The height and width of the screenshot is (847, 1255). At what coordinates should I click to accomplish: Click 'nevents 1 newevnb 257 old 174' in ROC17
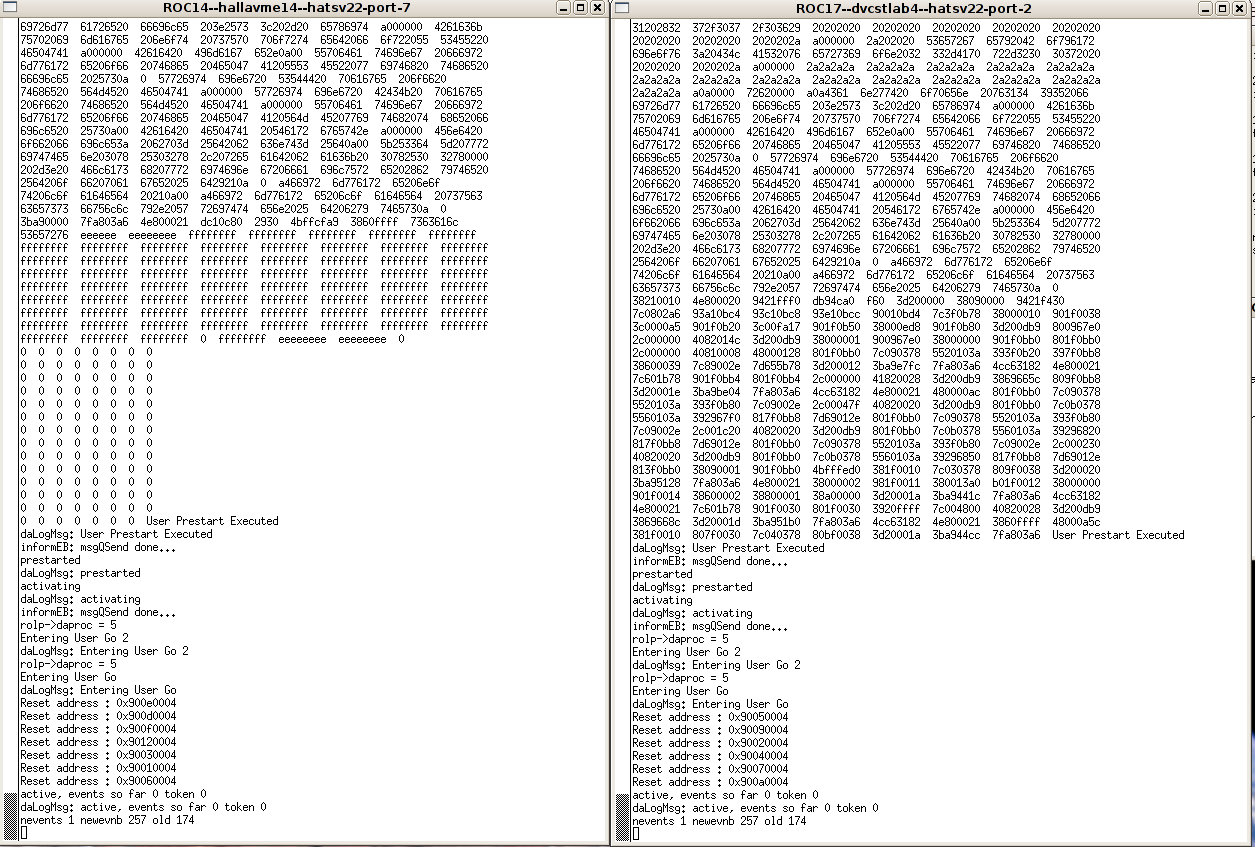(x=719, y=821)
